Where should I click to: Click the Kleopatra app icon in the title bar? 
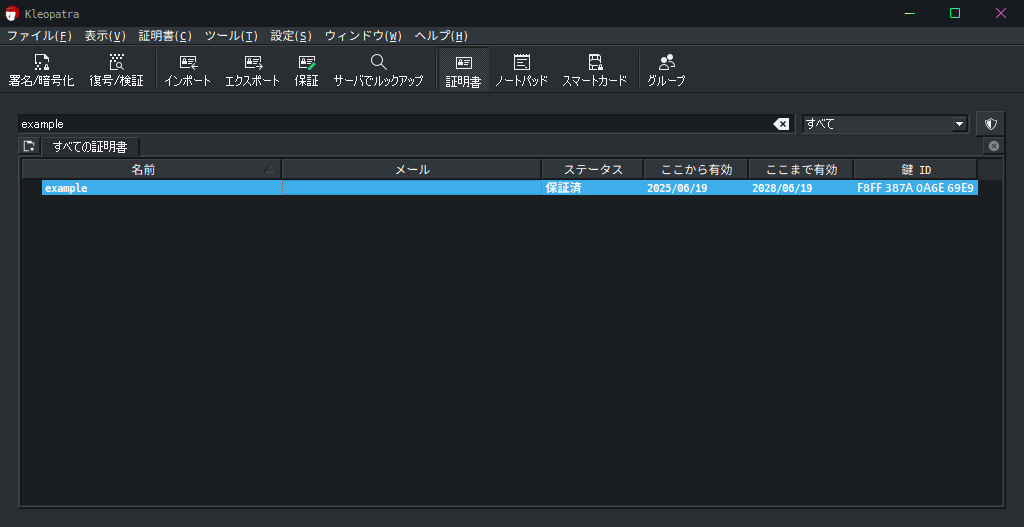(12, 13)
